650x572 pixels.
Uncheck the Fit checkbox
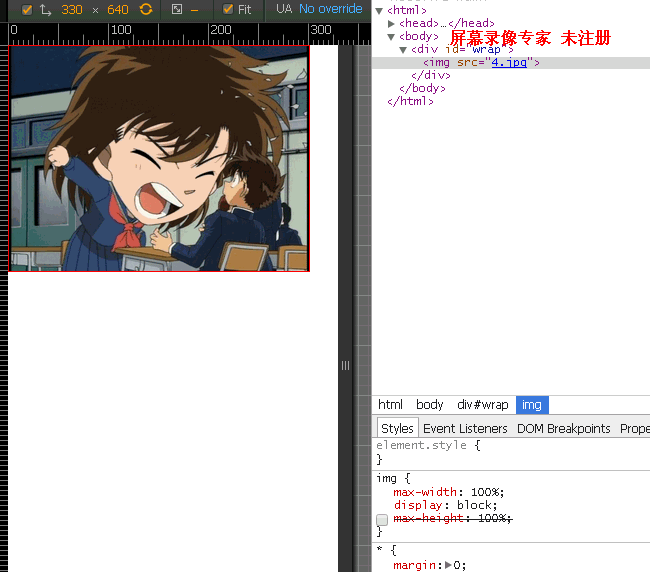pos(228,10)
